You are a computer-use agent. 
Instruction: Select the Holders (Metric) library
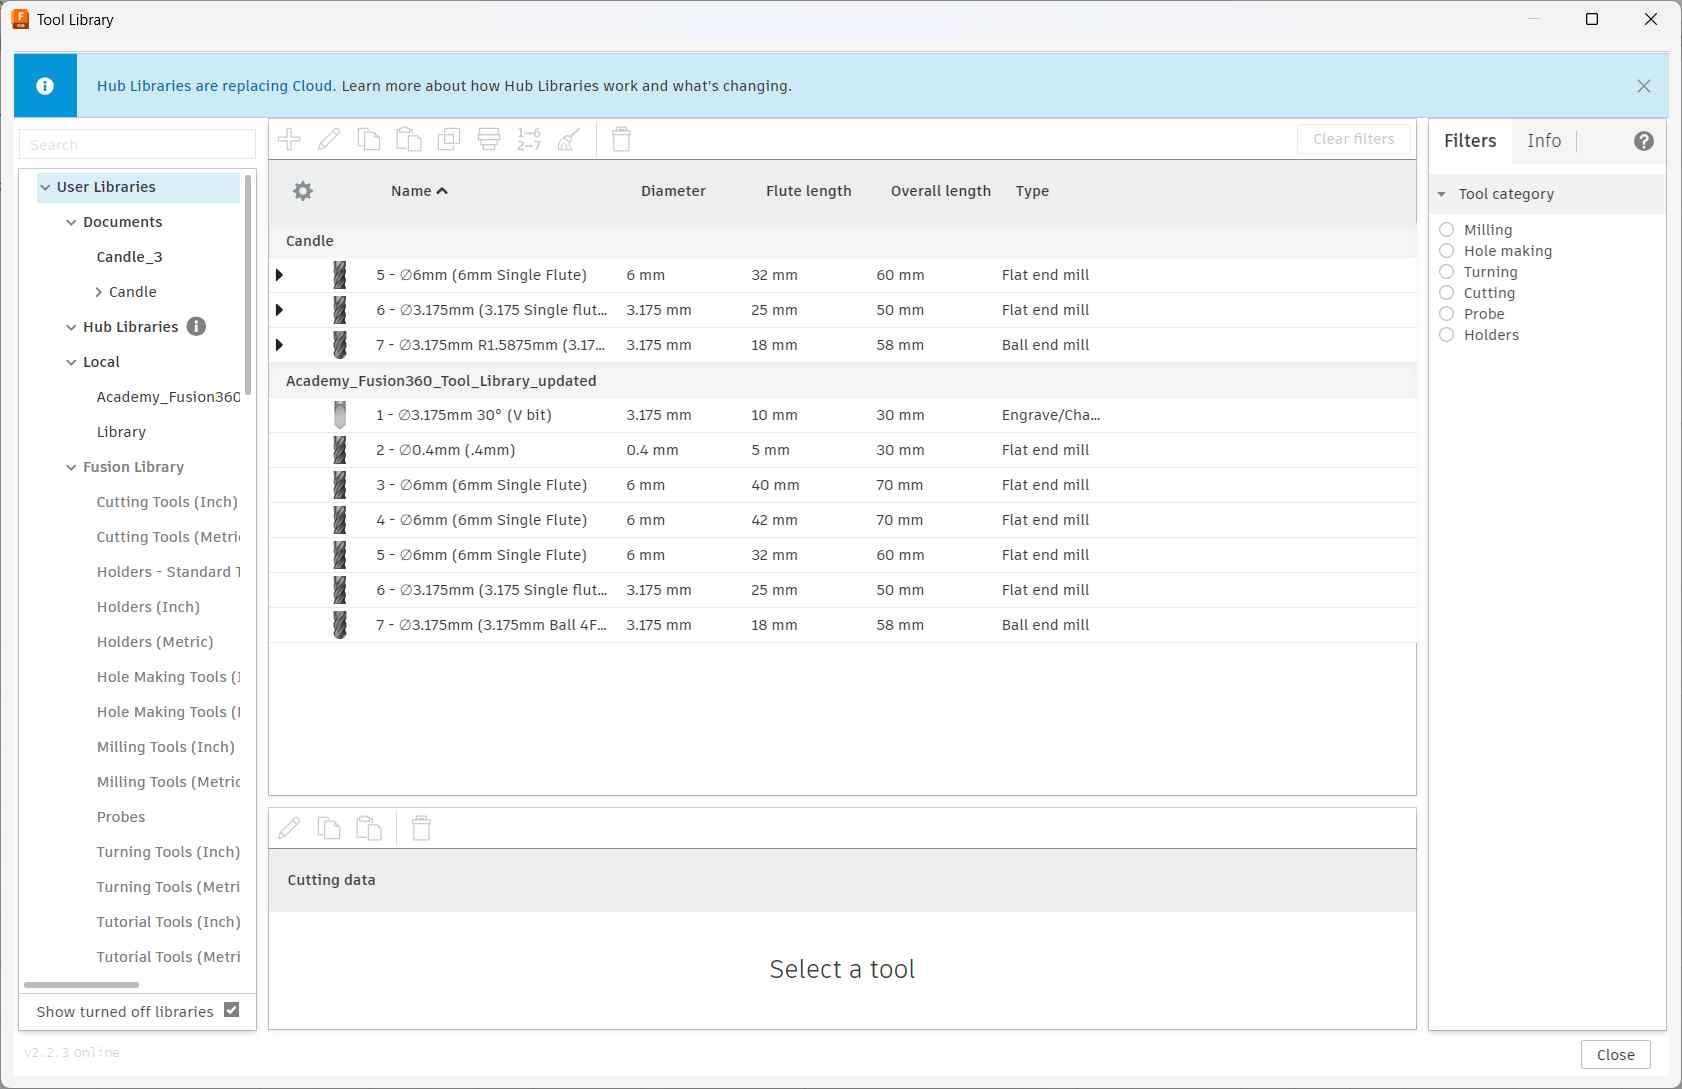[x=155, y=642]
